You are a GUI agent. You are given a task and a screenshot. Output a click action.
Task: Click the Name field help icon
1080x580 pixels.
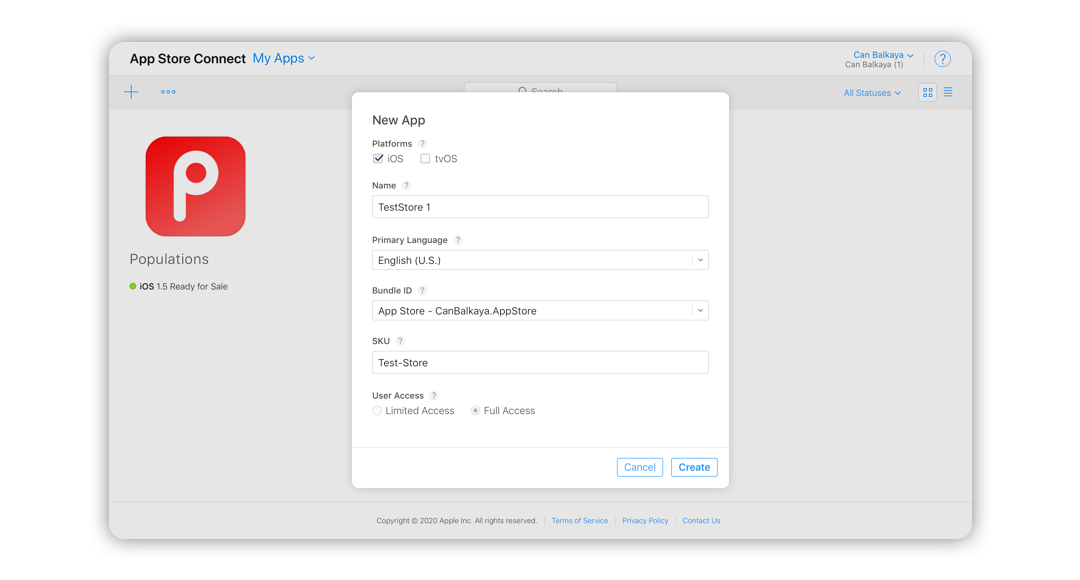(406, 185)
